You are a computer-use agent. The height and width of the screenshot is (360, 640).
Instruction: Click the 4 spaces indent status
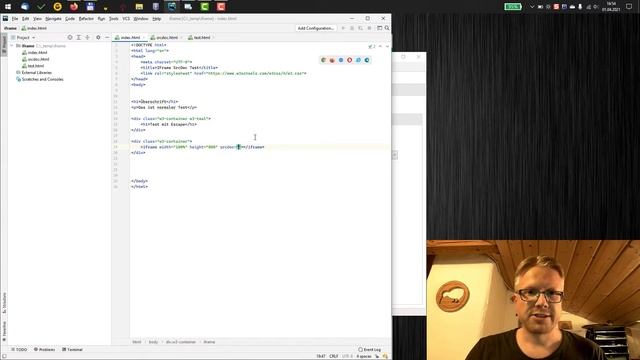pyautogui.click(x=364, y=356)
